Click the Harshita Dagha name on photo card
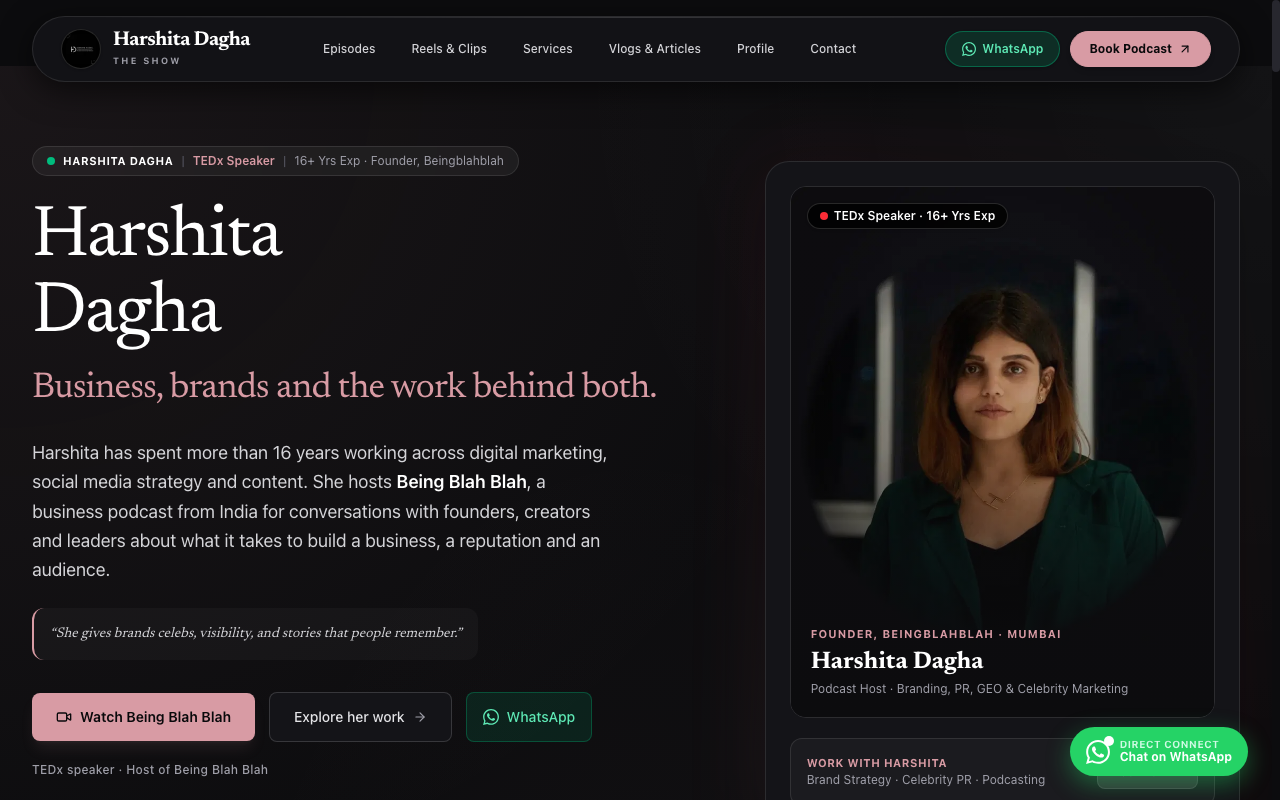This screenshot has width=1280, height=800. click(897, 660)
